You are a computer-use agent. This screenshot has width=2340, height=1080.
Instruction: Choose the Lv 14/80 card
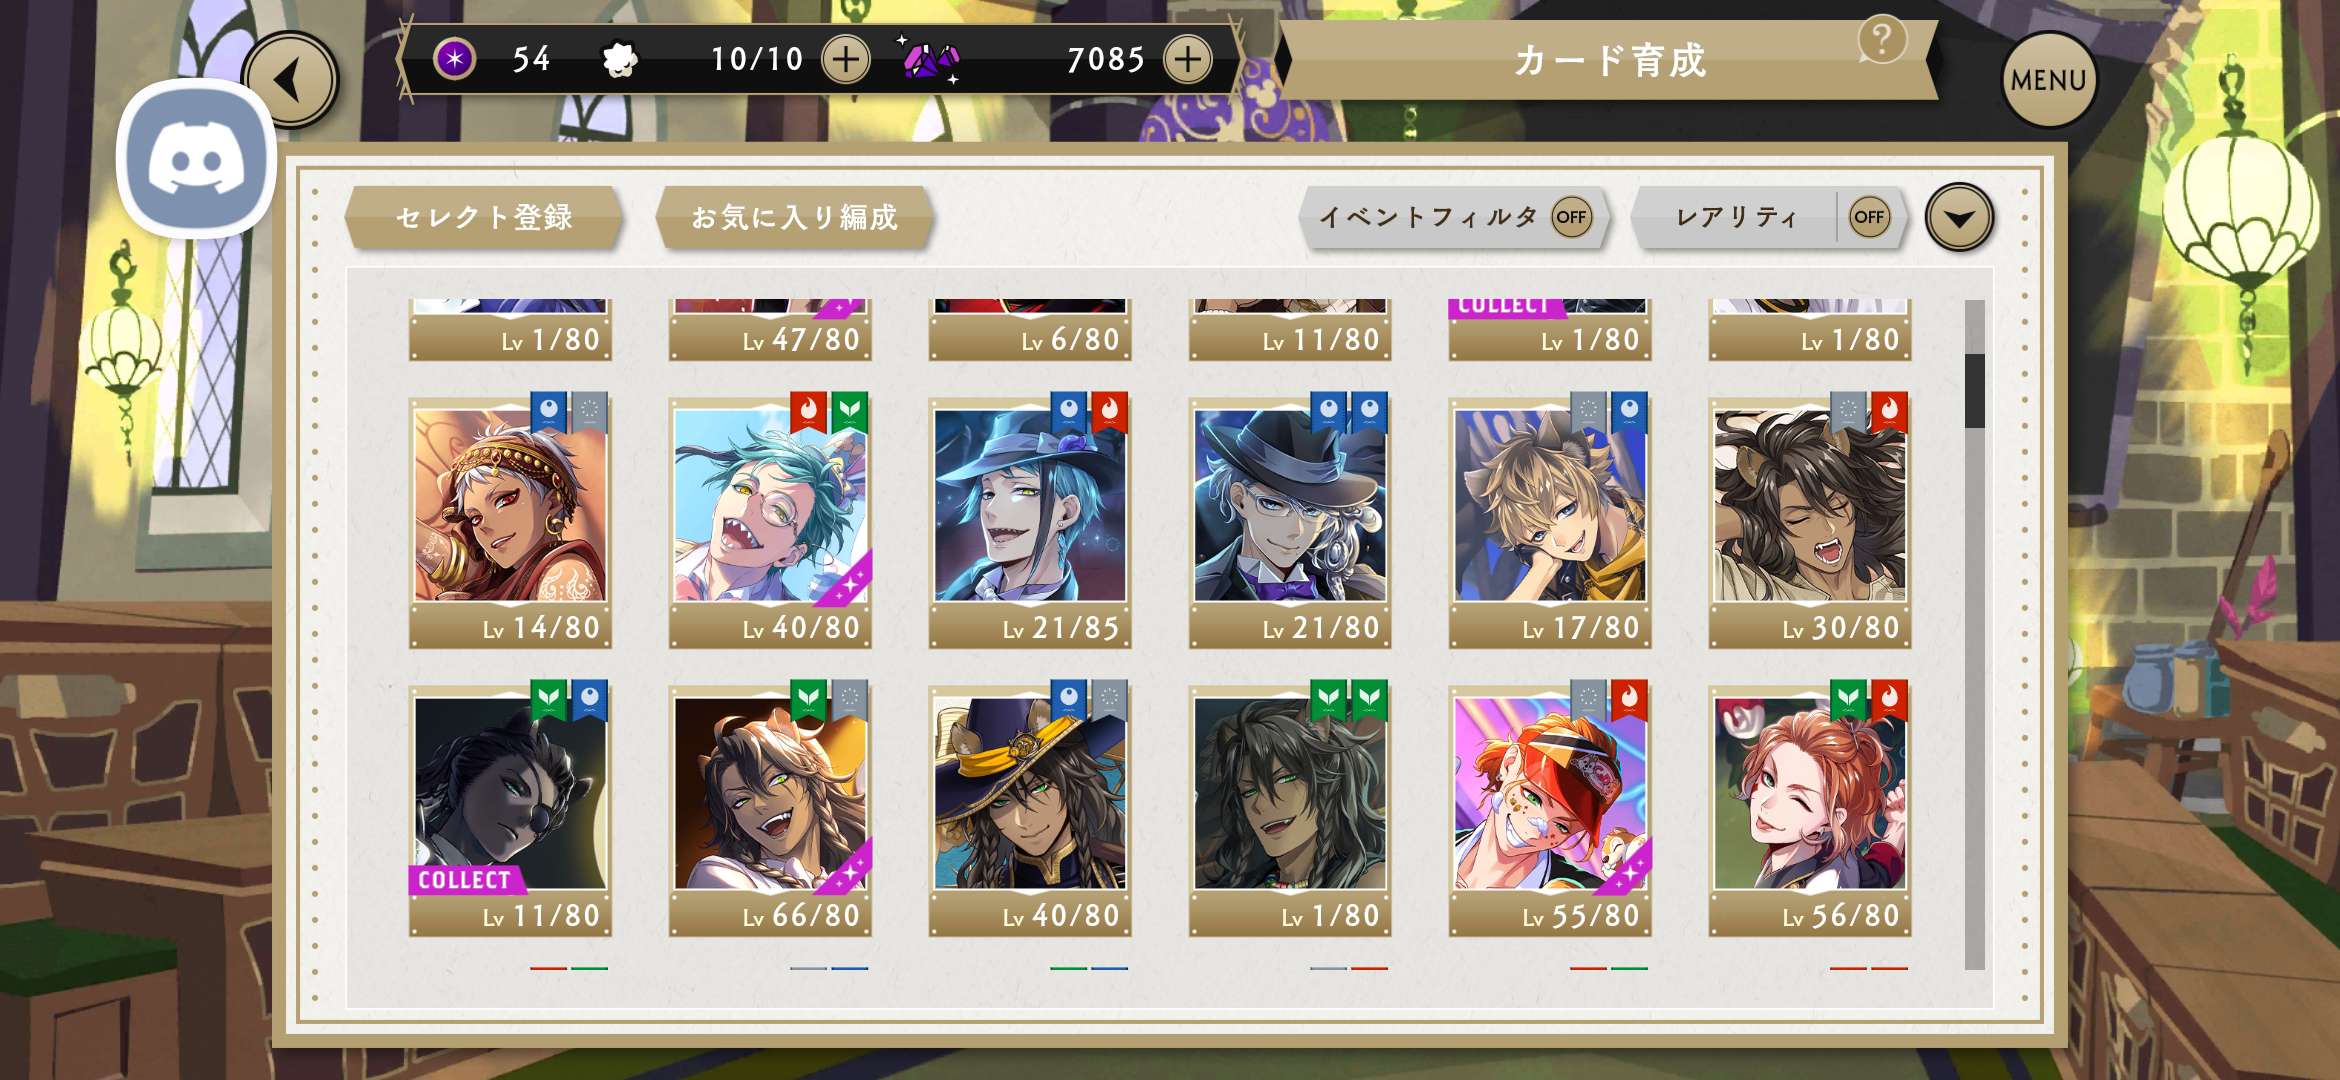[x=510, y=522]
